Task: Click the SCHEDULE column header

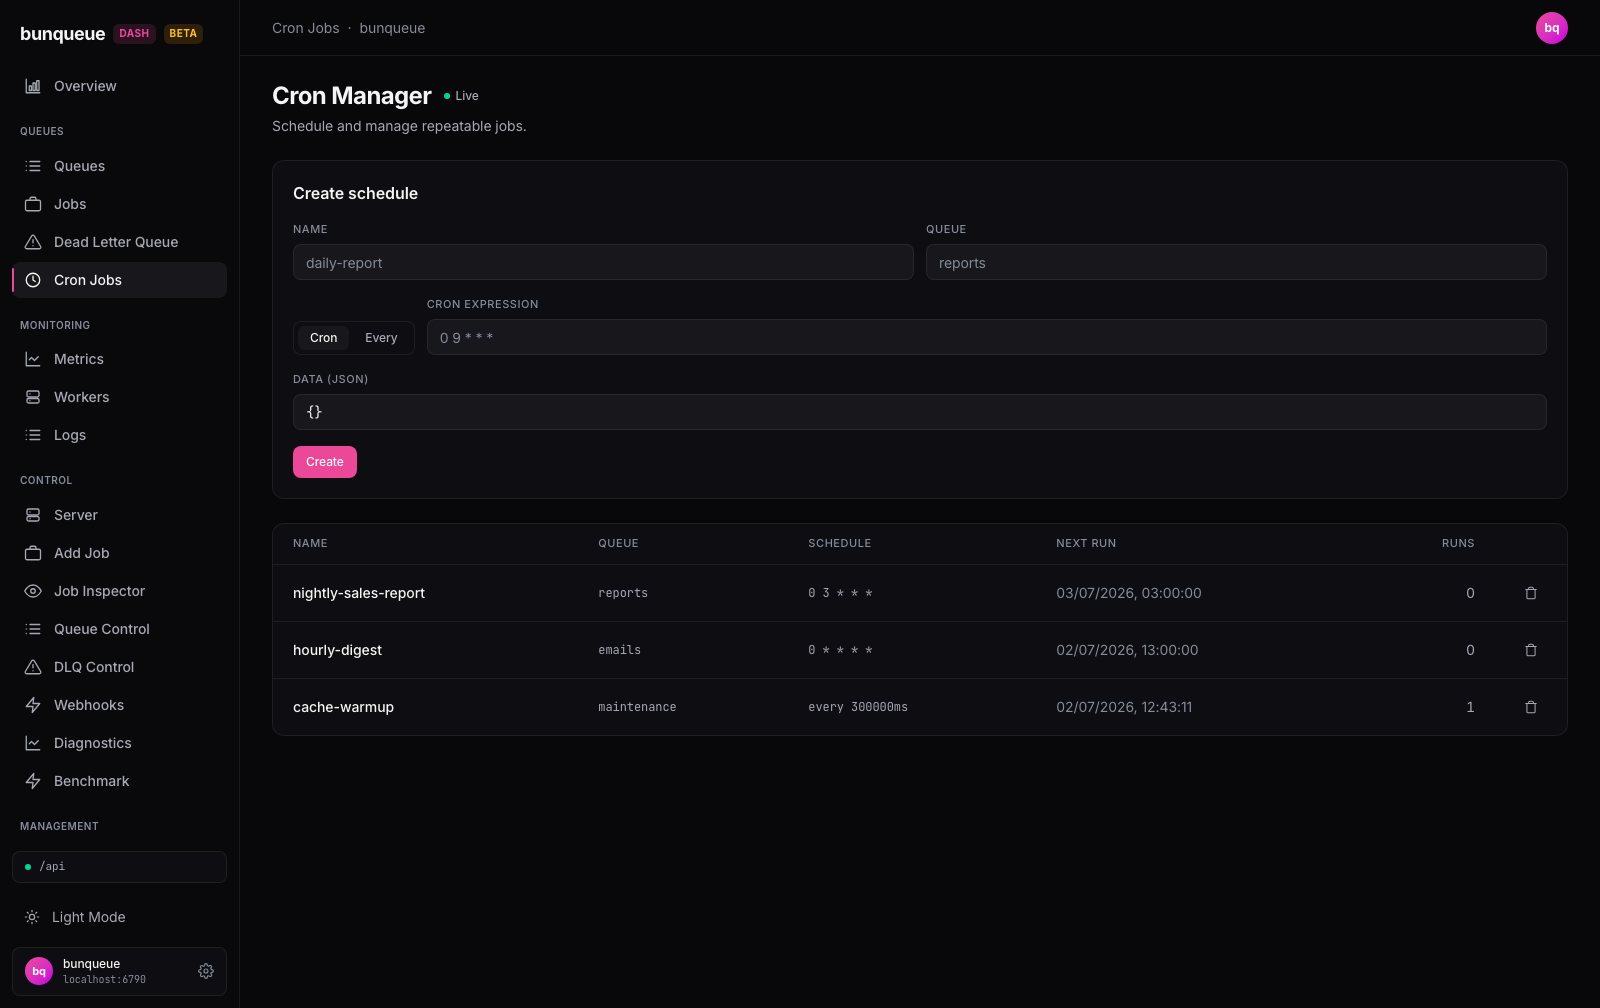Action: [839, 543]
